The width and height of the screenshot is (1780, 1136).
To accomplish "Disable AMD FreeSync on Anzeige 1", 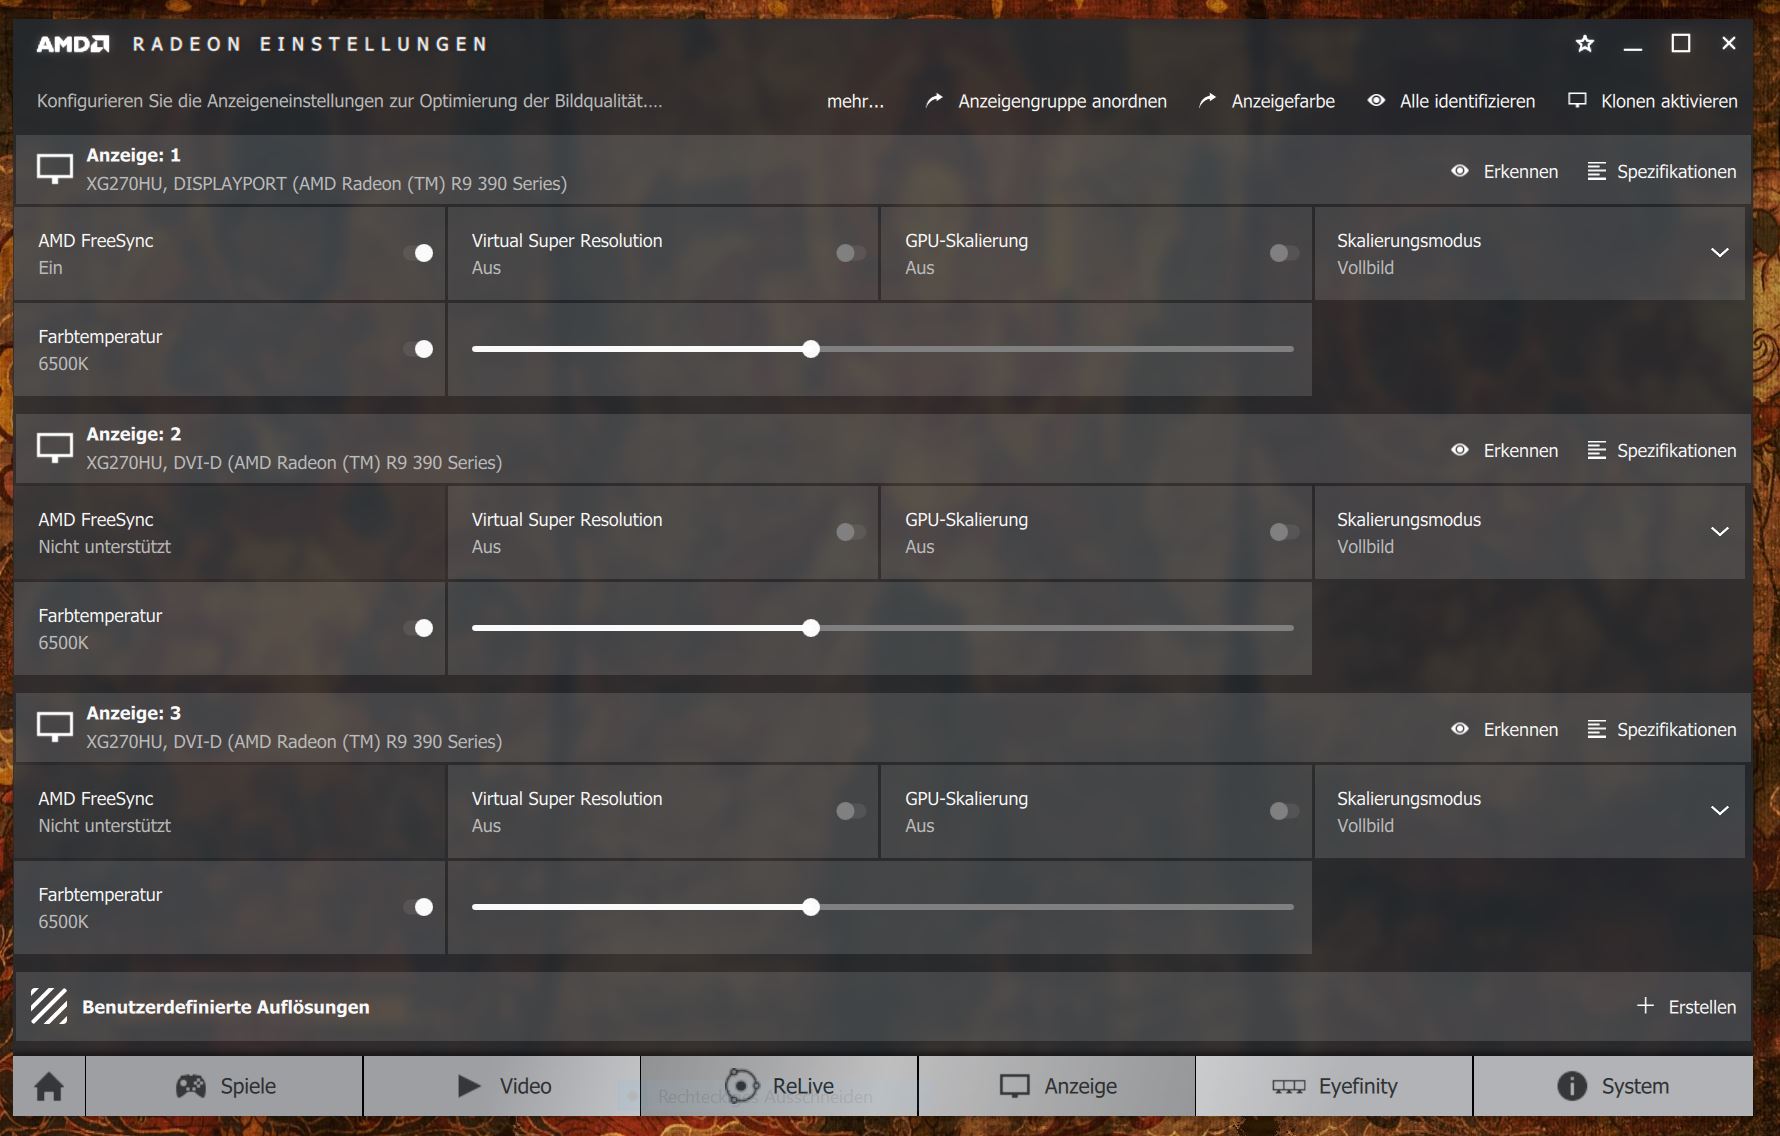I will point(419,253).
